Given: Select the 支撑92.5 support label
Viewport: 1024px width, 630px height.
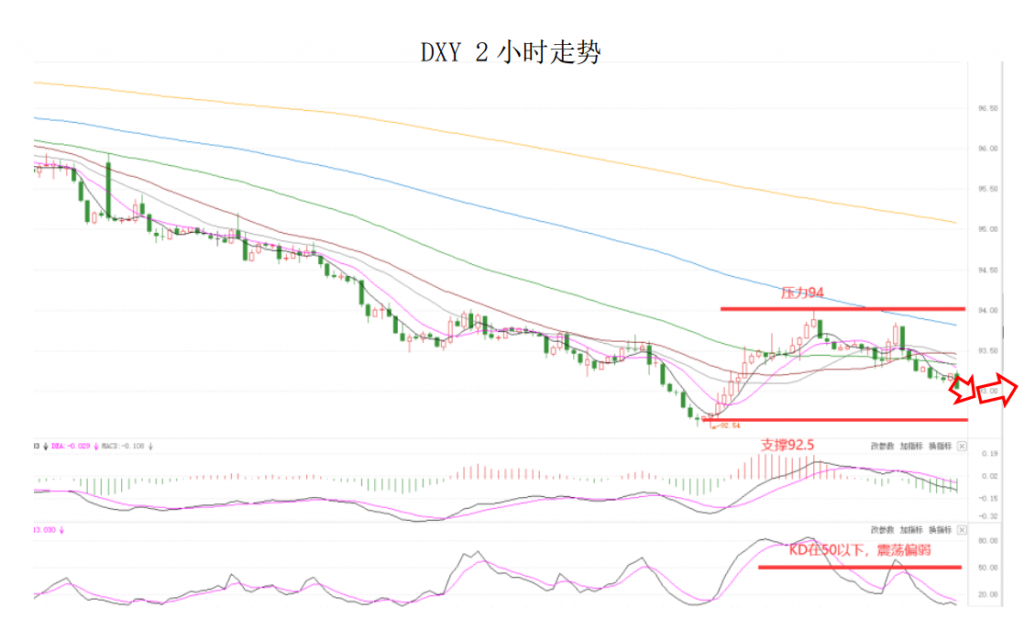Looking at the screenshot, I should [787, 445].
